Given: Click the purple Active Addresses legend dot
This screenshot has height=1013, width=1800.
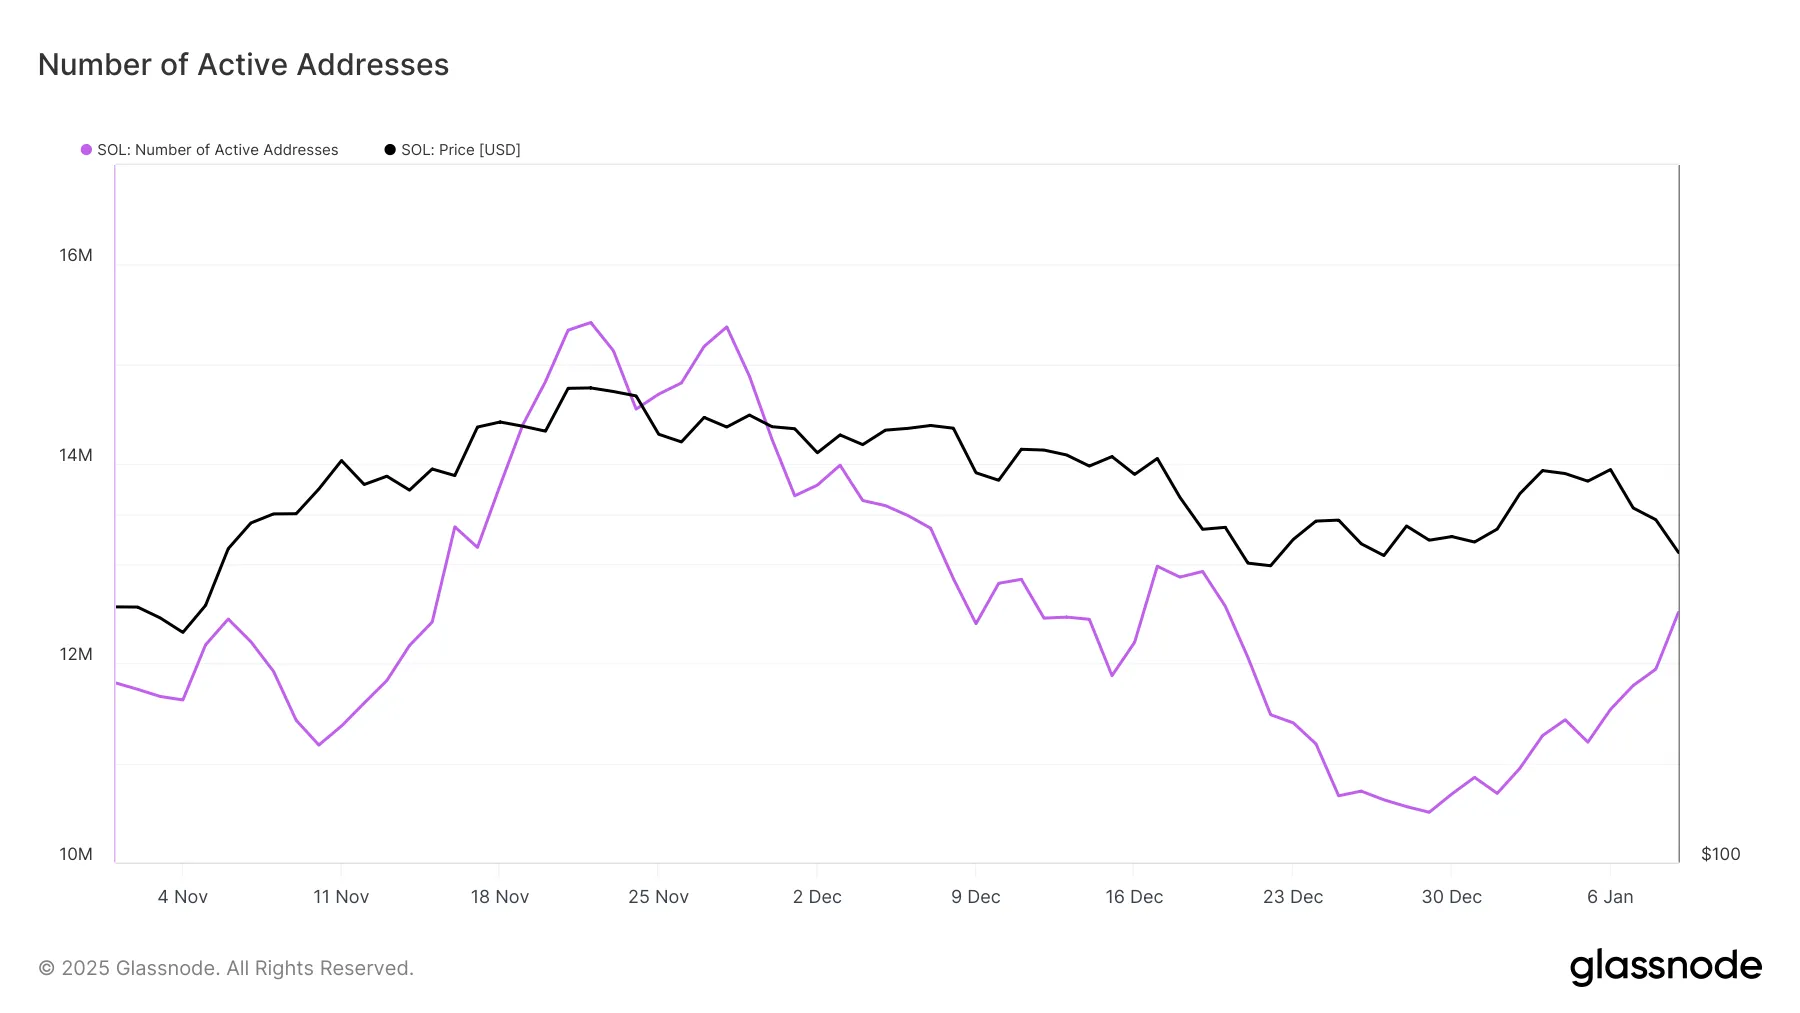Looking at the screenshot, I should (86, 150).
